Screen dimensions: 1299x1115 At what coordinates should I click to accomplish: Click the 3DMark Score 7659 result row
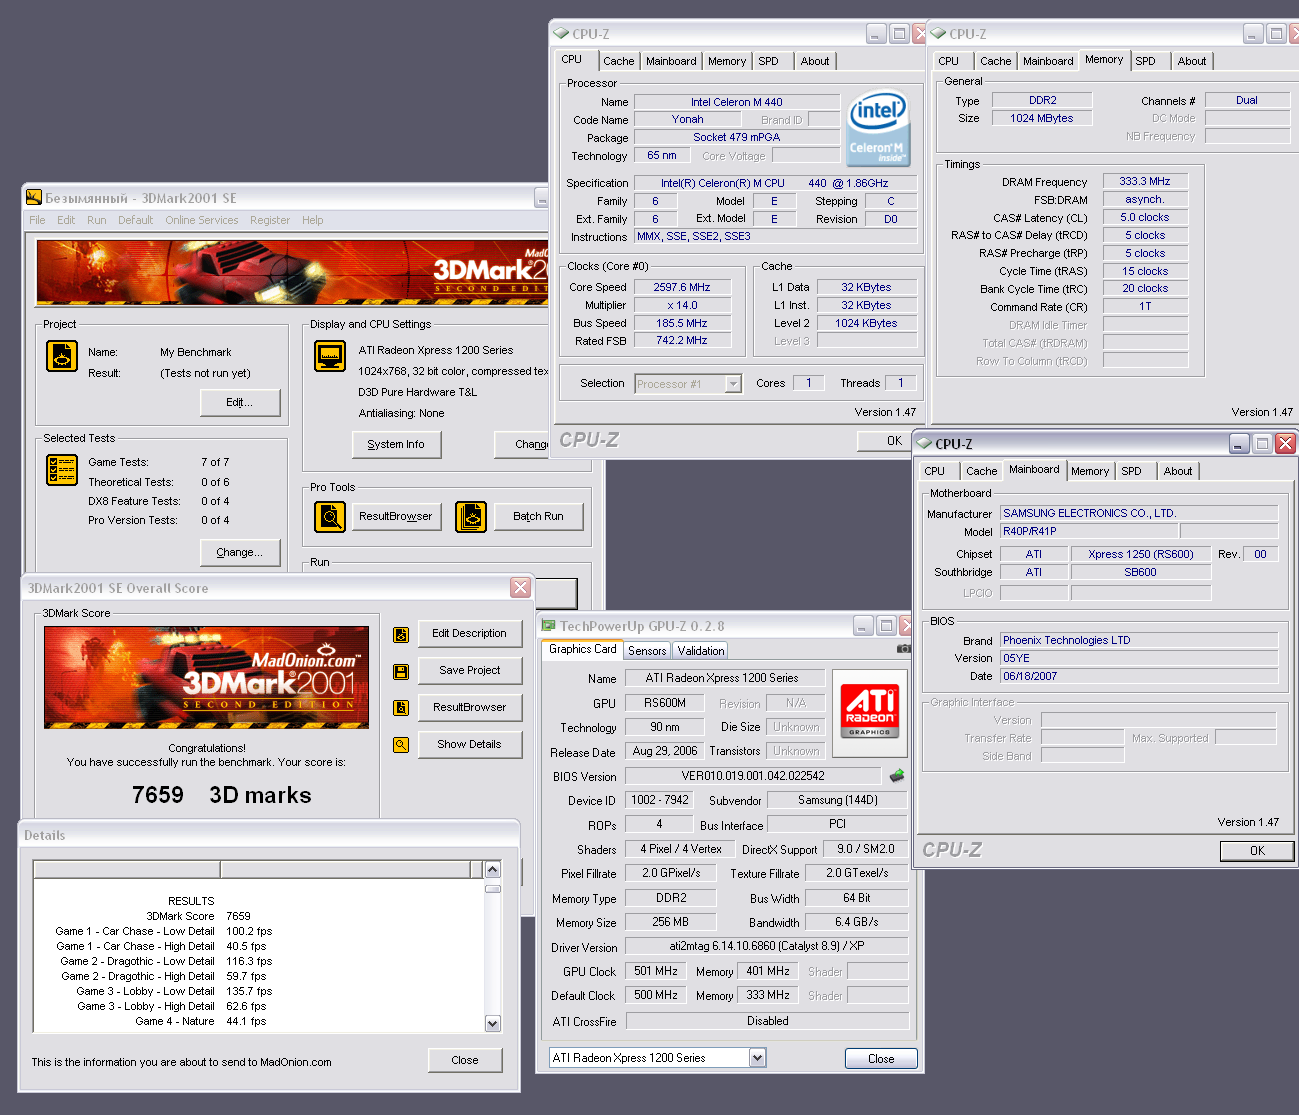click(x=259, y=916)
